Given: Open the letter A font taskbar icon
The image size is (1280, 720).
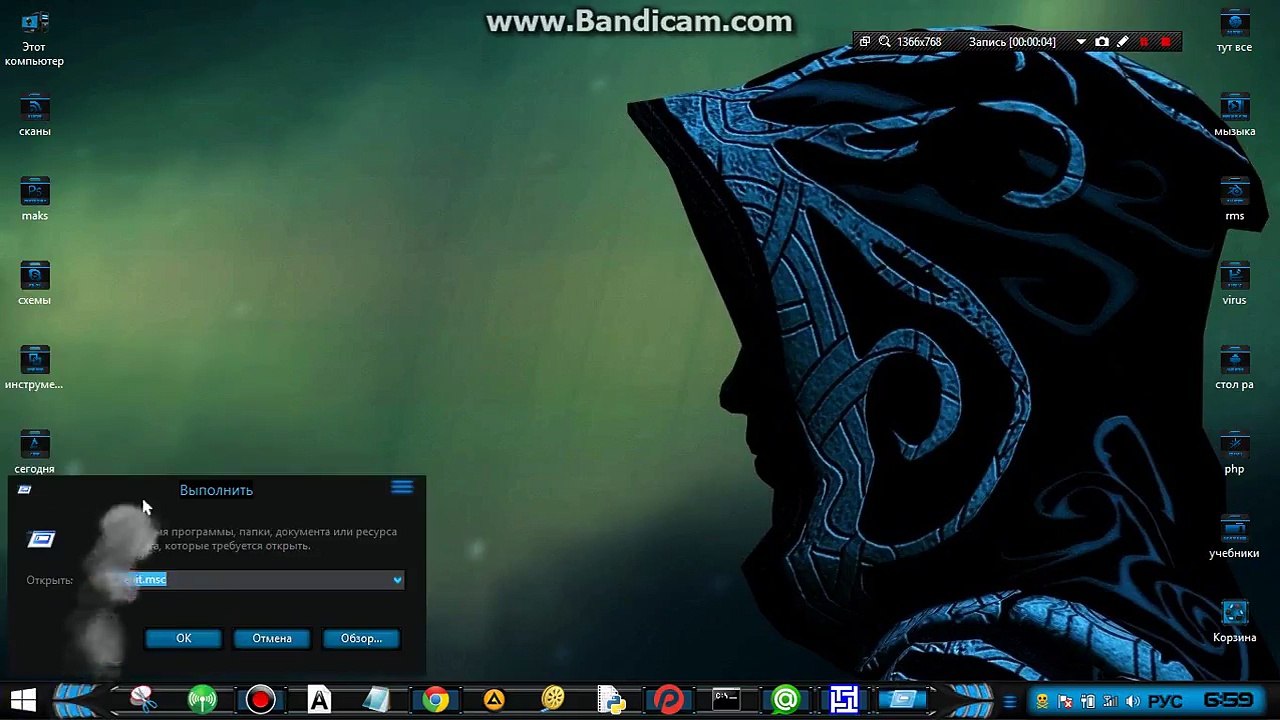Looking at the screenshot, I should coord(319,700).
